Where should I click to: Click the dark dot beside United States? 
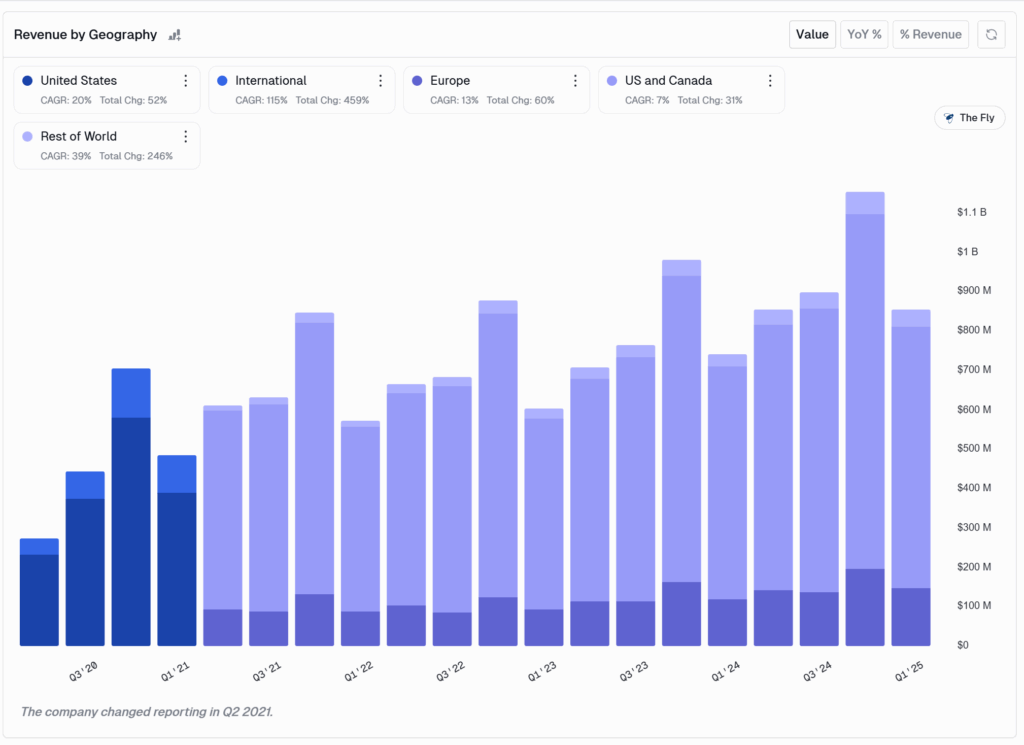[x=27, y=81]
